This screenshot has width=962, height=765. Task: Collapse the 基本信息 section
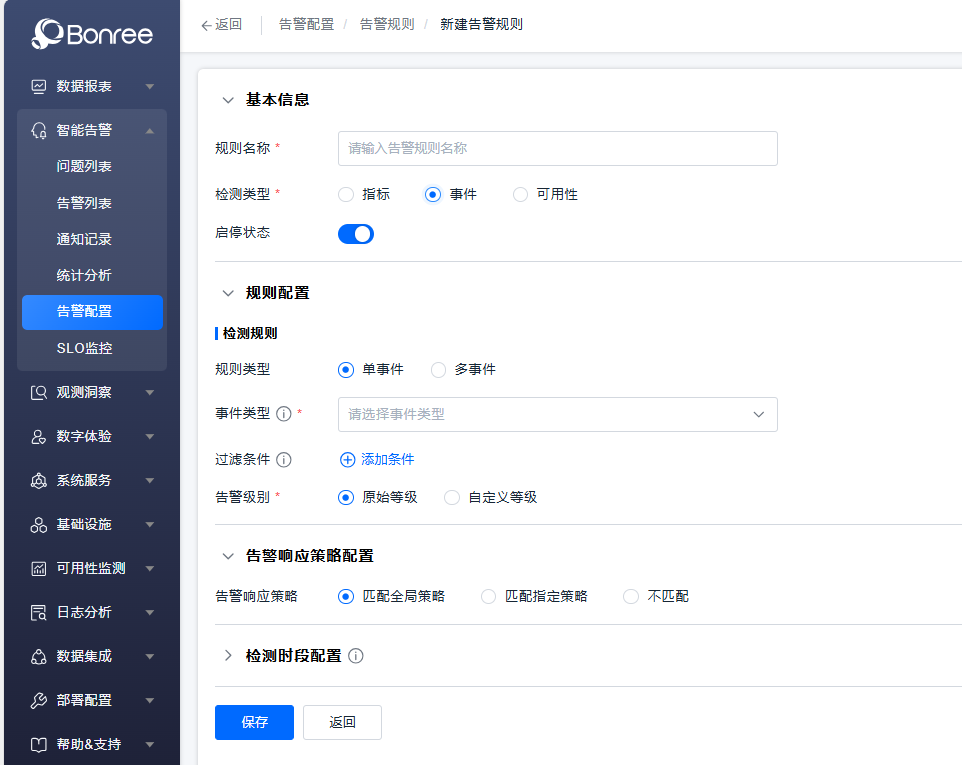pos(228,100)
